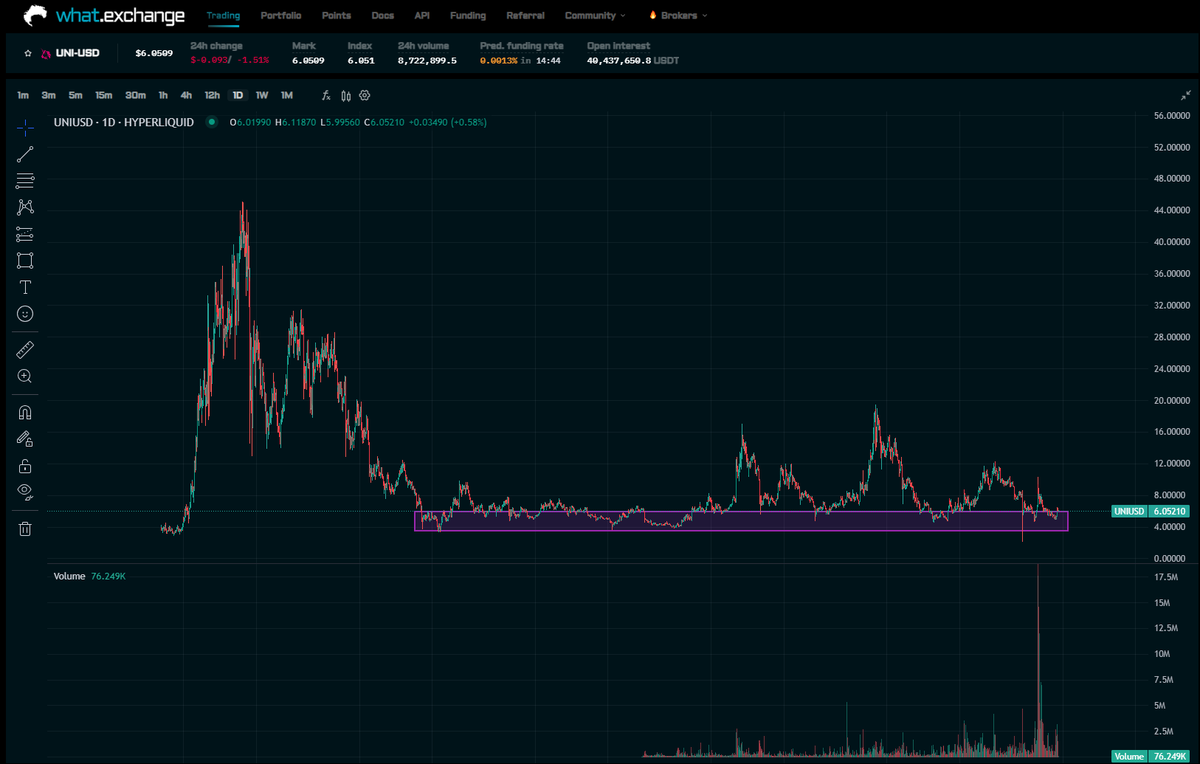This screenshot has width=1200, height=764.
Task: Switch to 1m timeframe
Action: click(23, 96)
